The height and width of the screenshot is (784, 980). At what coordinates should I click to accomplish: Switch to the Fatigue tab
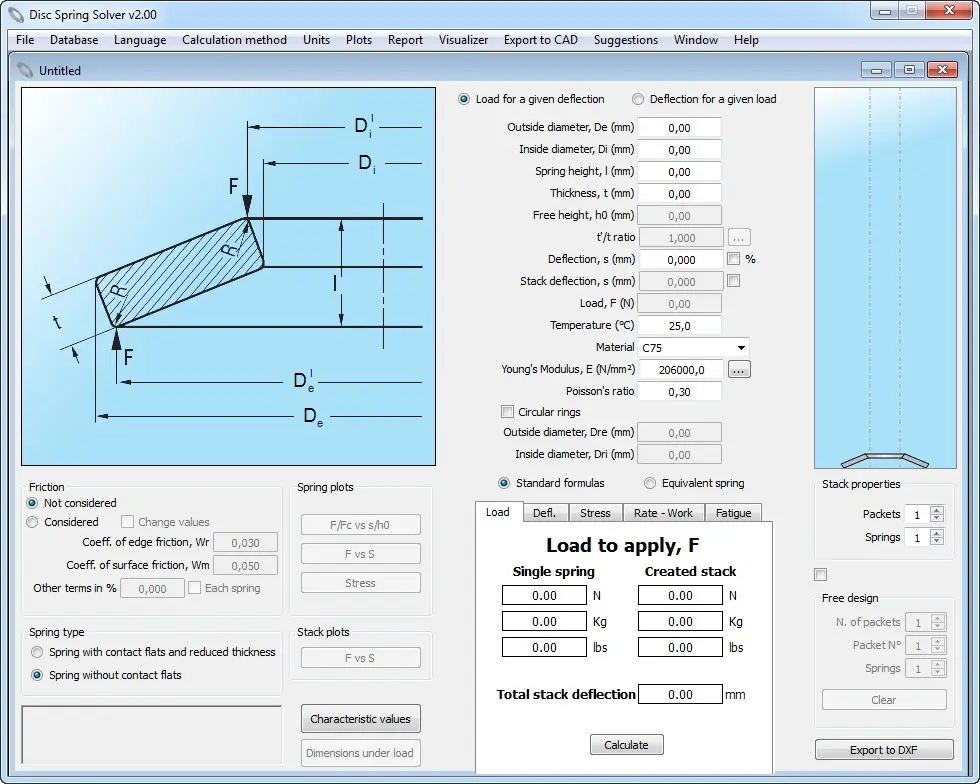(x=733, y=513)
